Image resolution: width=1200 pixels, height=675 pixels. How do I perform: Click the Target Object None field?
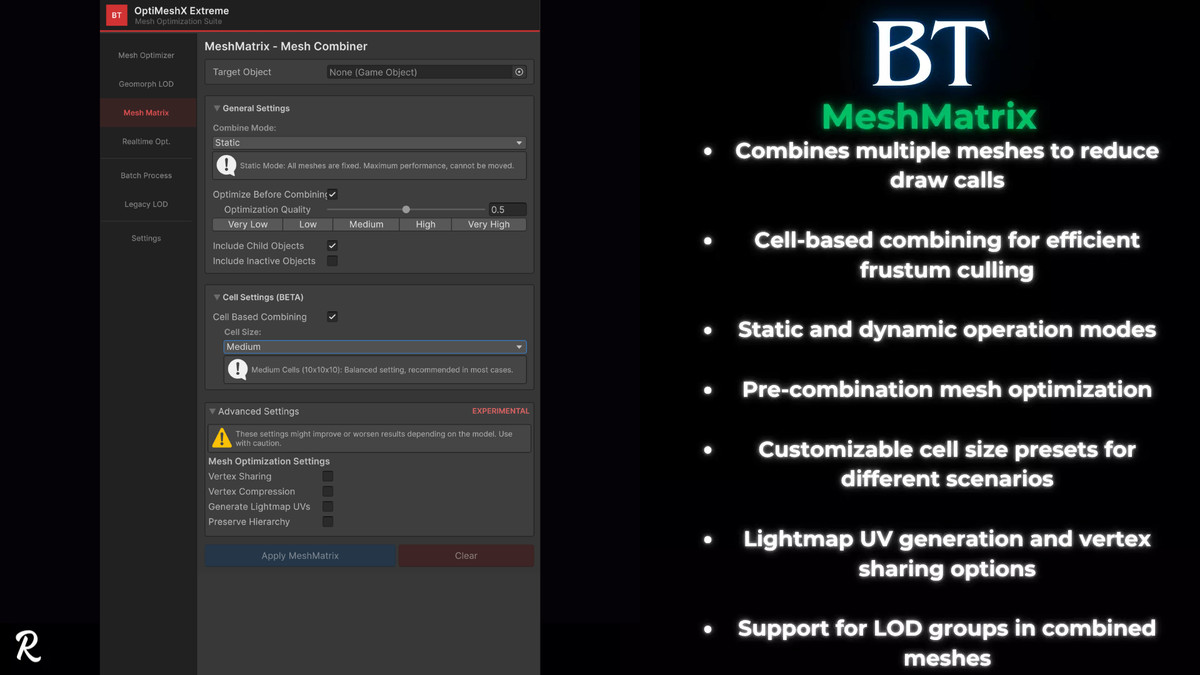(x=427, y=72)
